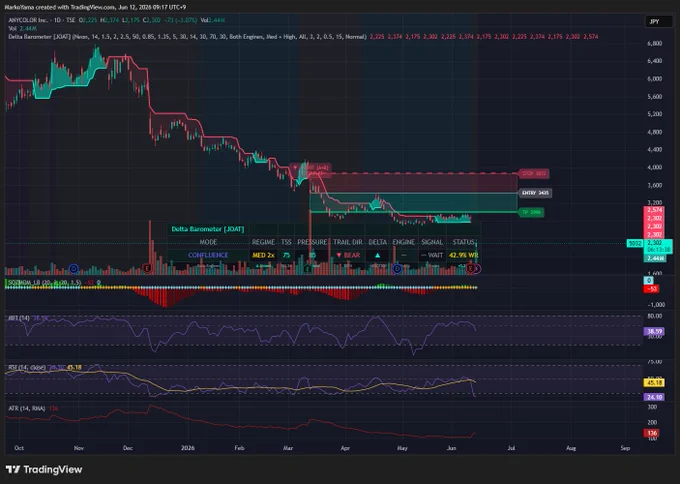Click the green TP price label
The height and width of the screenshot is (484, 680).
click(531, 212)
